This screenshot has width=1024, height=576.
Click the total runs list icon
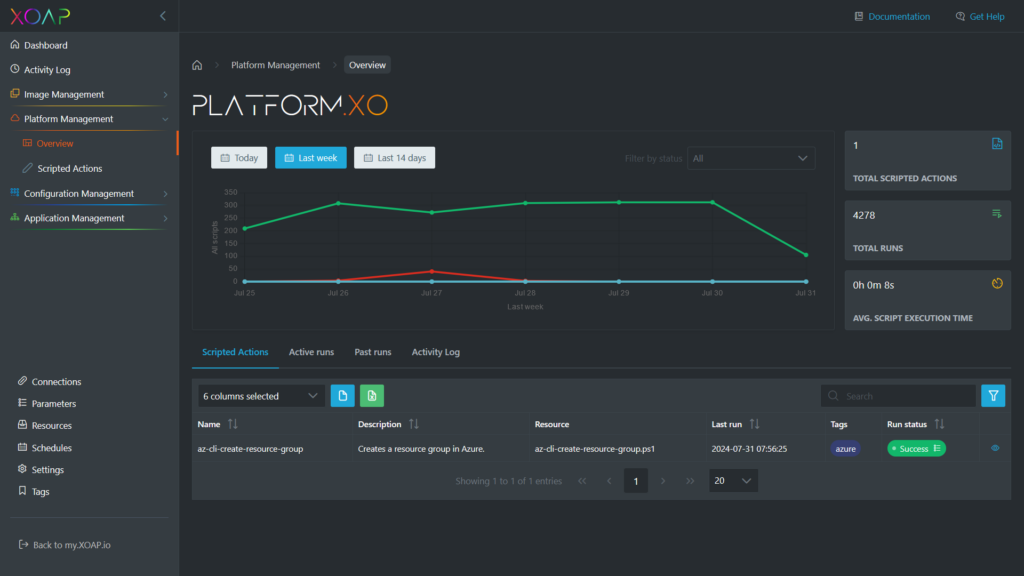point(997,214)
